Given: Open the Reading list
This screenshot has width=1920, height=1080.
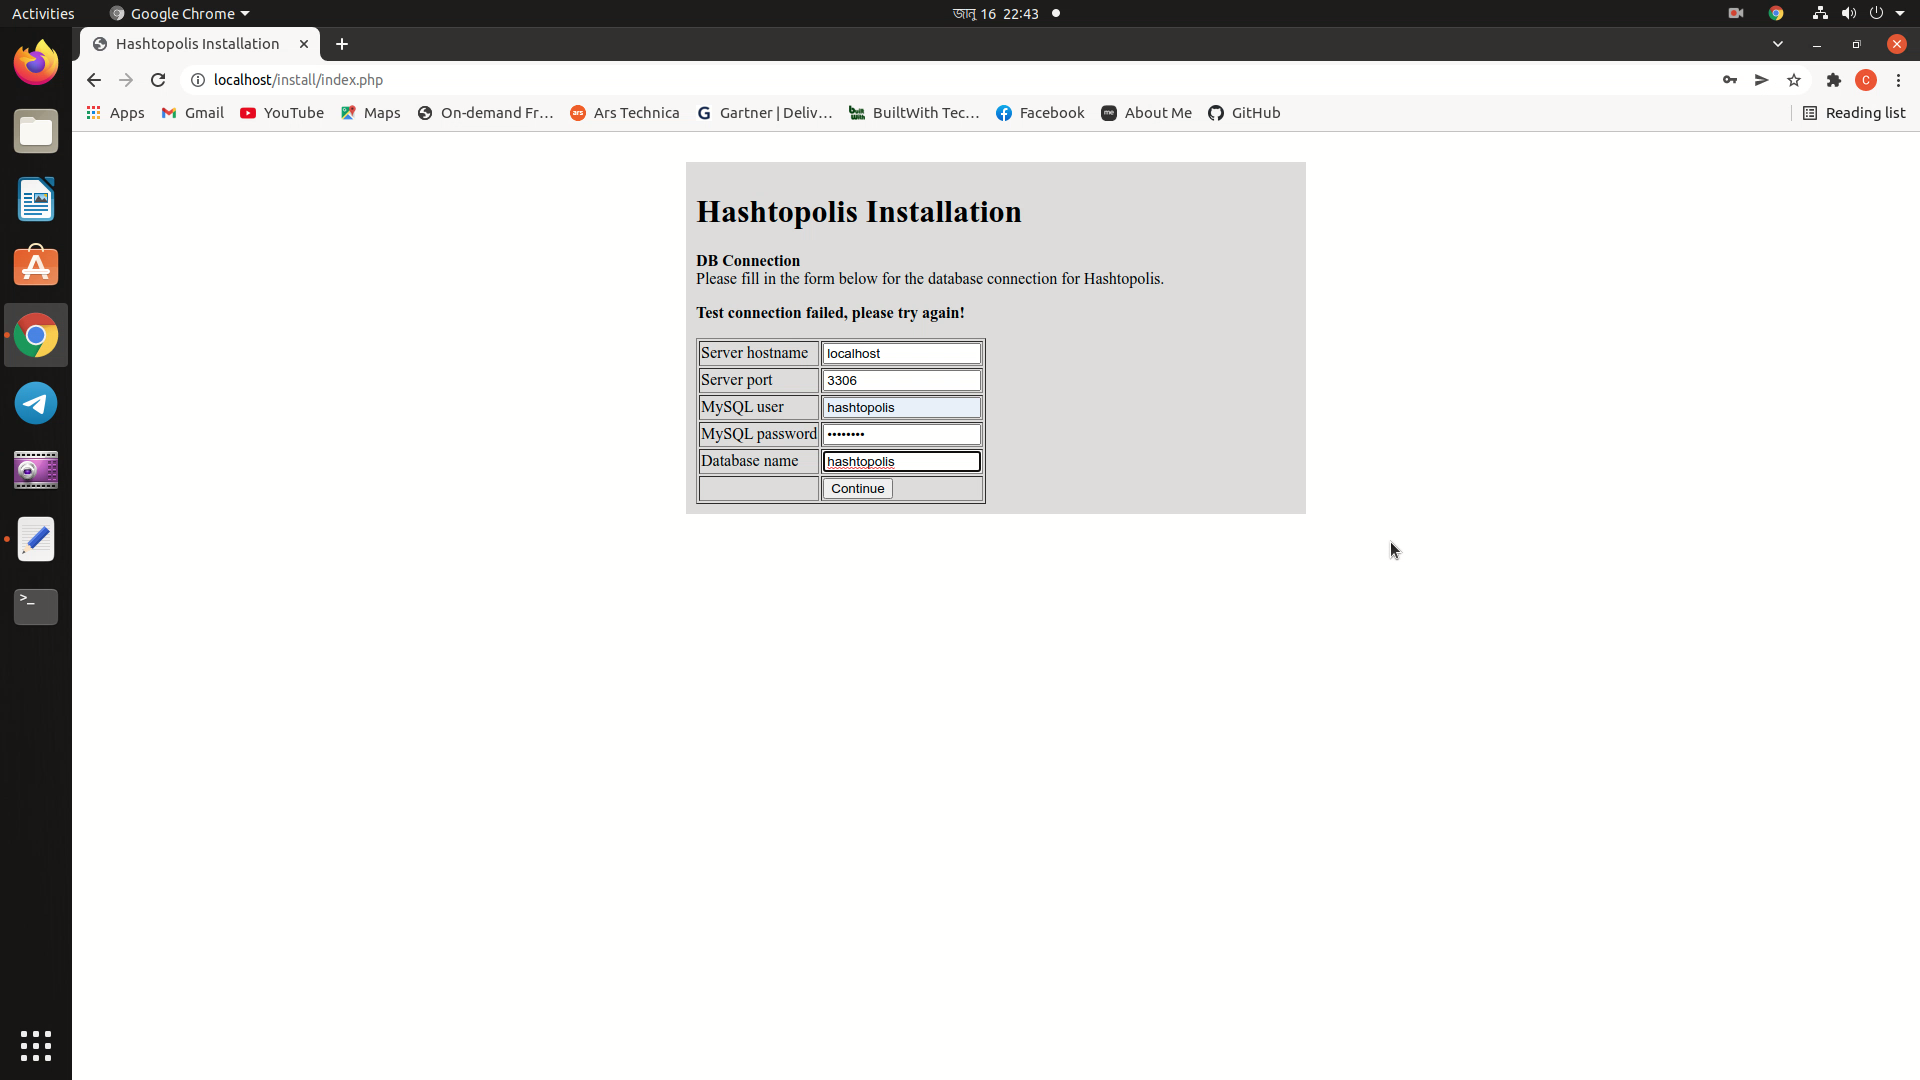Looking at the screenshot, I should pos(1855,113).
